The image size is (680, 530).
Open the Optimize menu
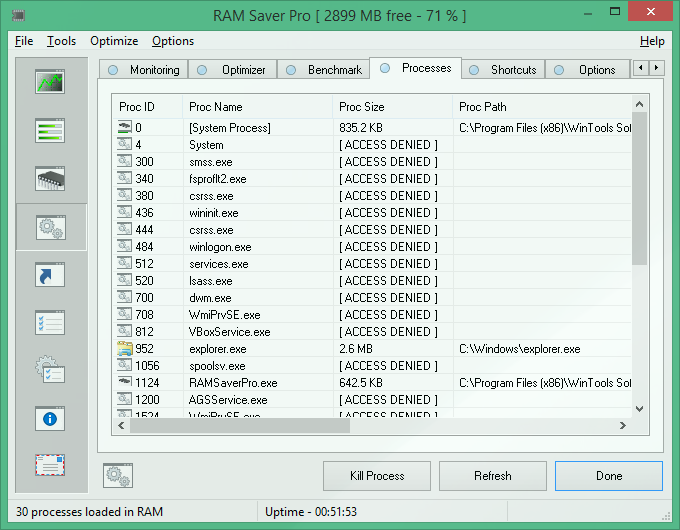pyautogui.click(x=114, y=41)
